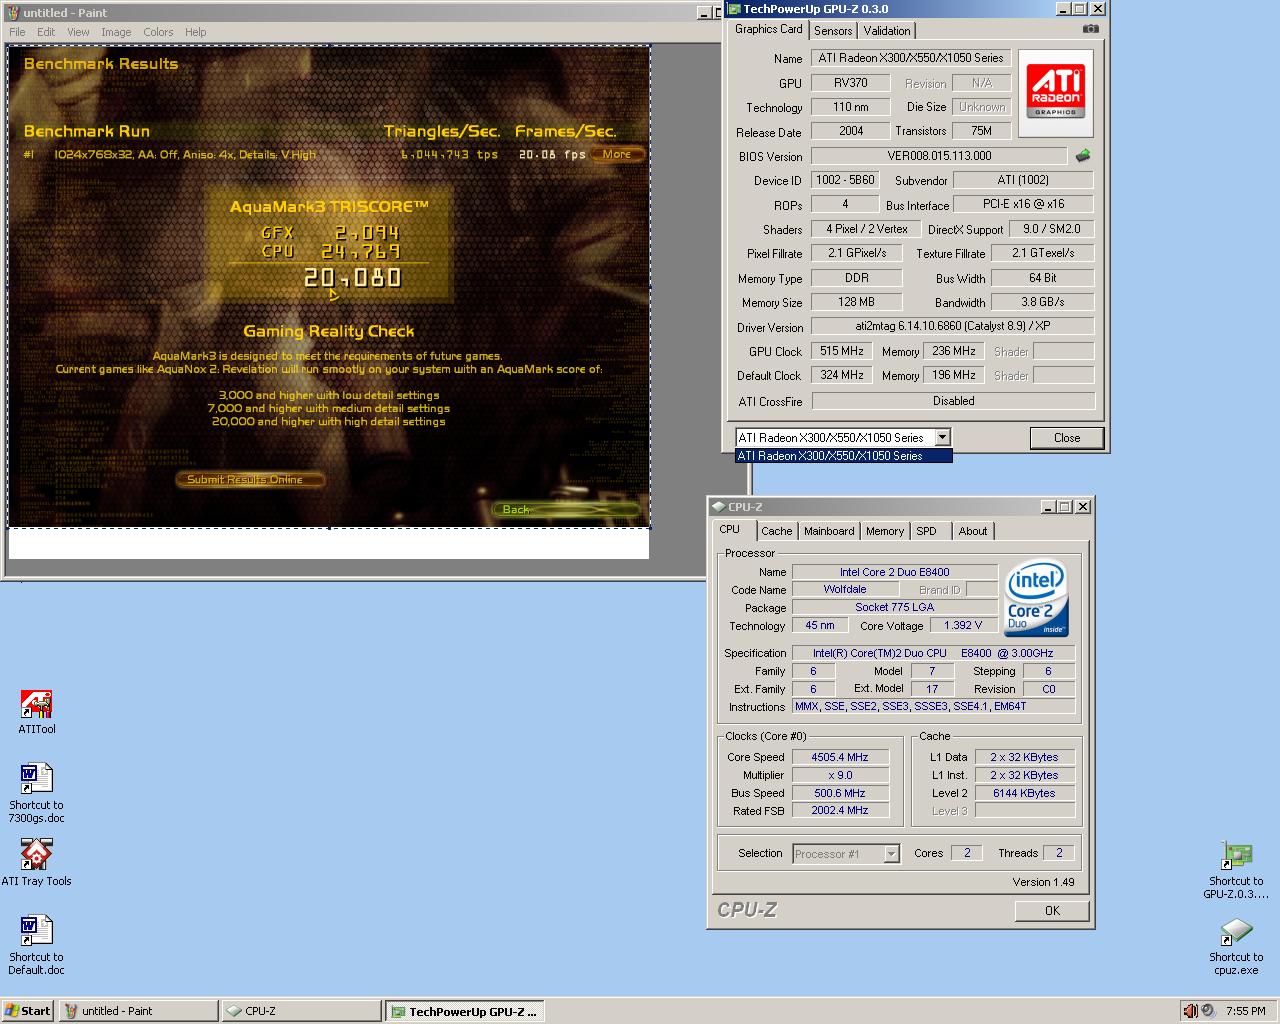Open the Shortcut to cpuz.exe icon
Viewport: 1280px width, 1024px height.
tap(1236, 946)
